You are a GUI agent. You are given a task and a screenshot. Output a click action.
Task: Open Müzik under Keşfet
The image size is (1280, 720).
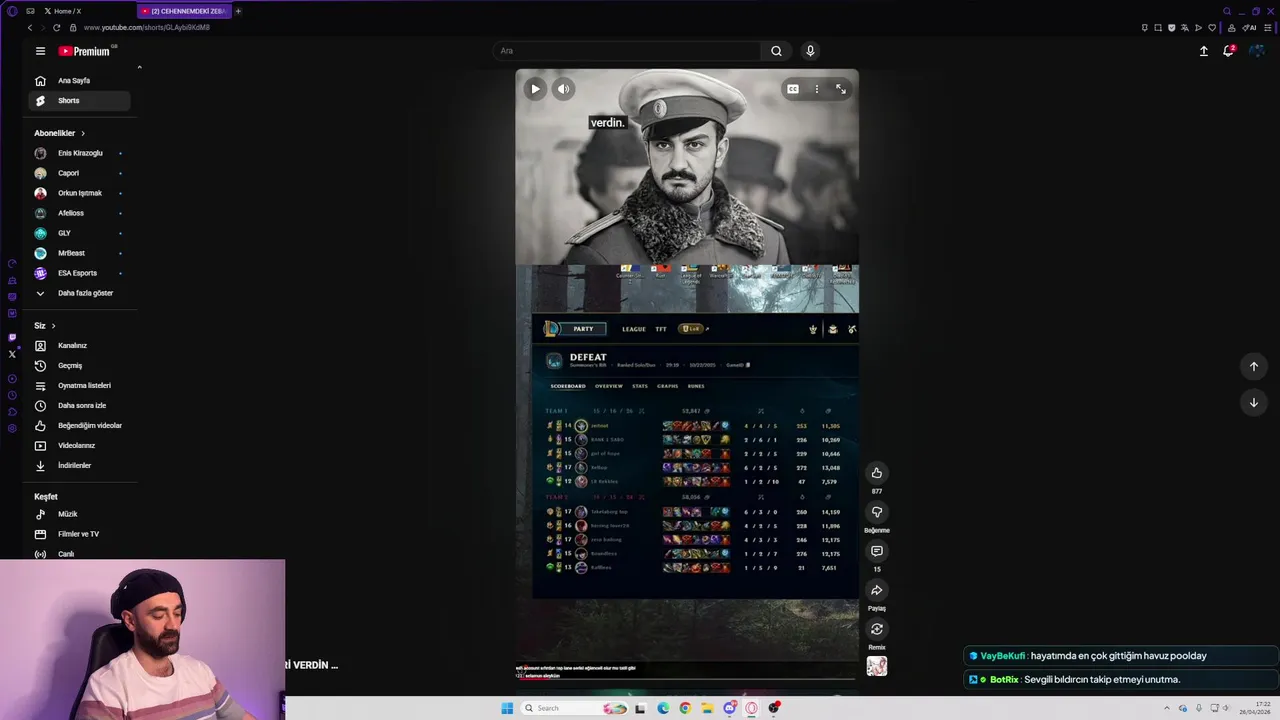80,514
